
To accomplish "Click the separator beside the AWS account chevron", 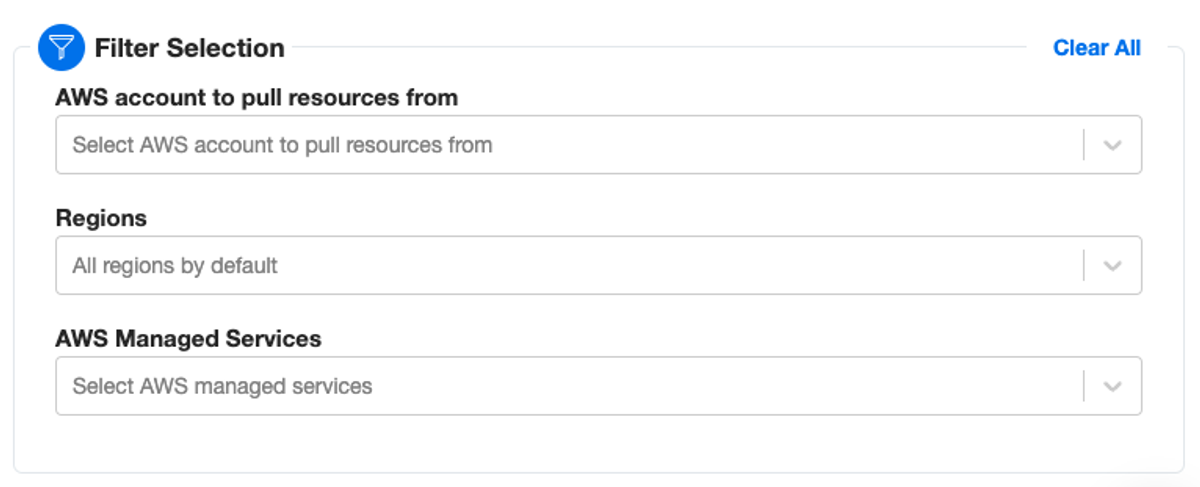I will [x=1084, y=145].
